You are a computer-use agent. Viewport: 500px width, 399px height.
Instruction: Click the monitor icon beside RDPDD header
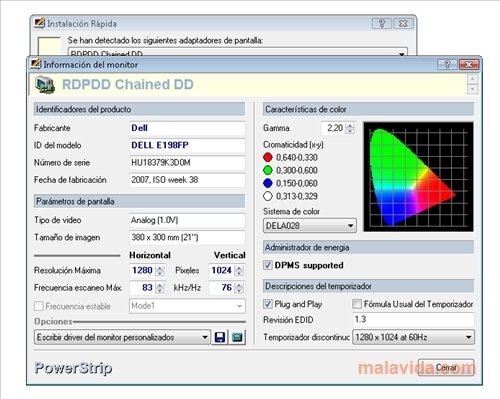pos(45,85)
